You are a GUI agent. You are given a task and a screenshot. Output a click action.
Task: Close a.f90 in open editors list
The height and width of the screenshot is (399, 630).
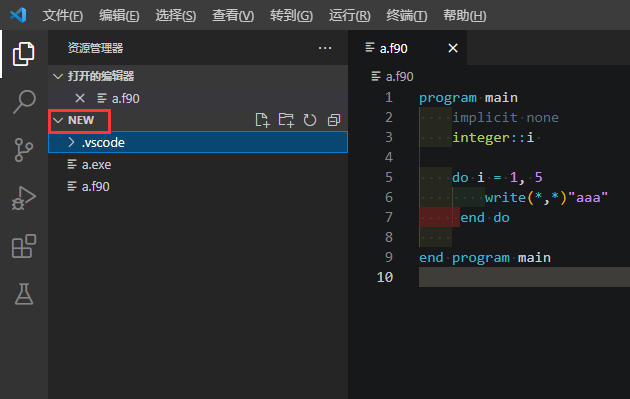point(80,98)
